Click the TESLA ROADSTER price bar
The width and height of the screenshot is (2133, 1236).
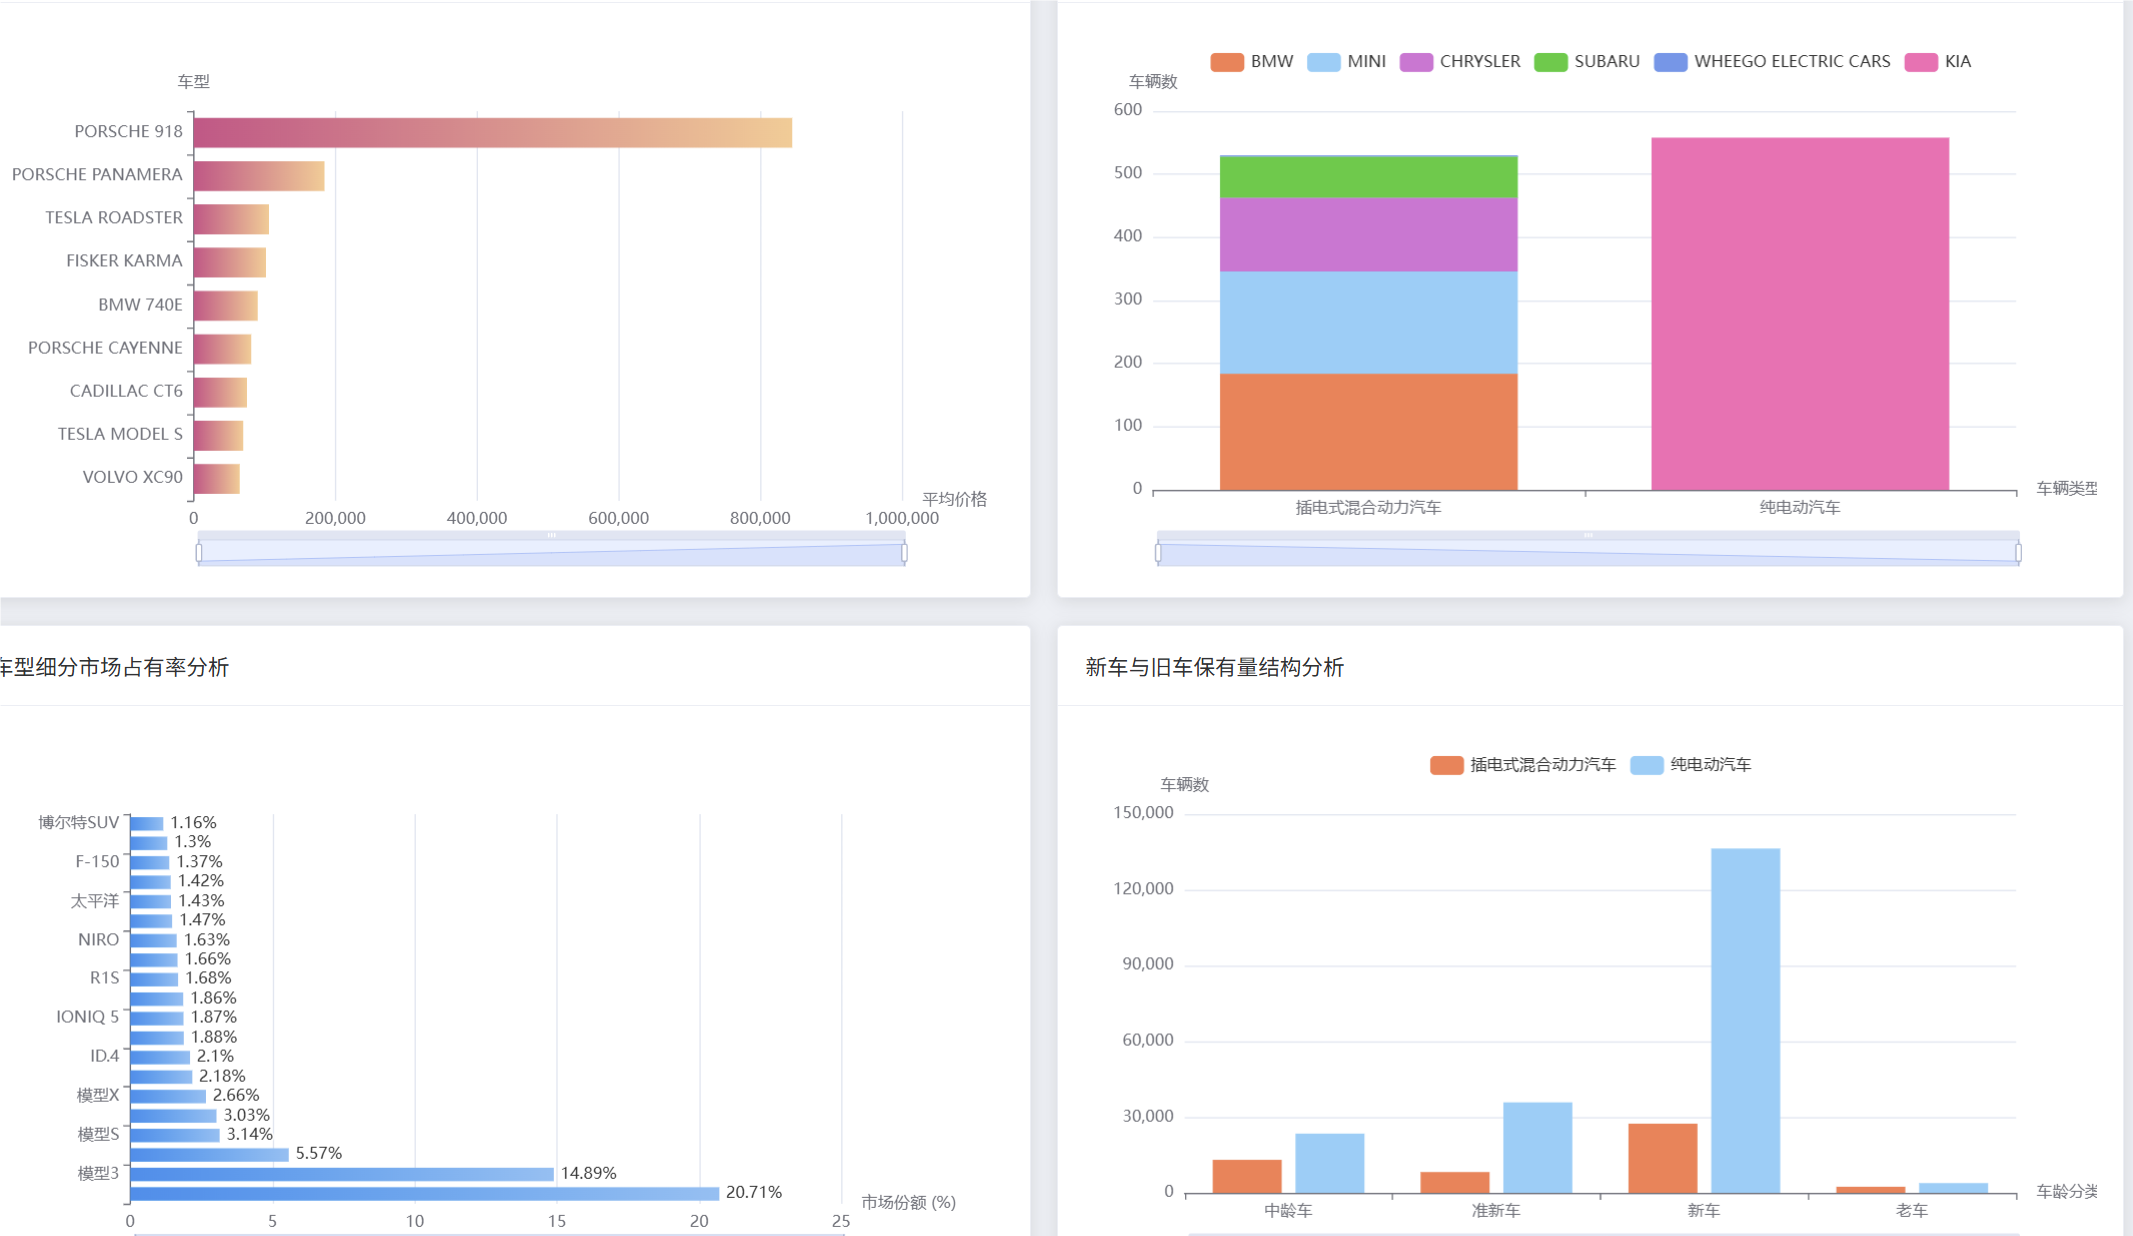tap(231, 219)
